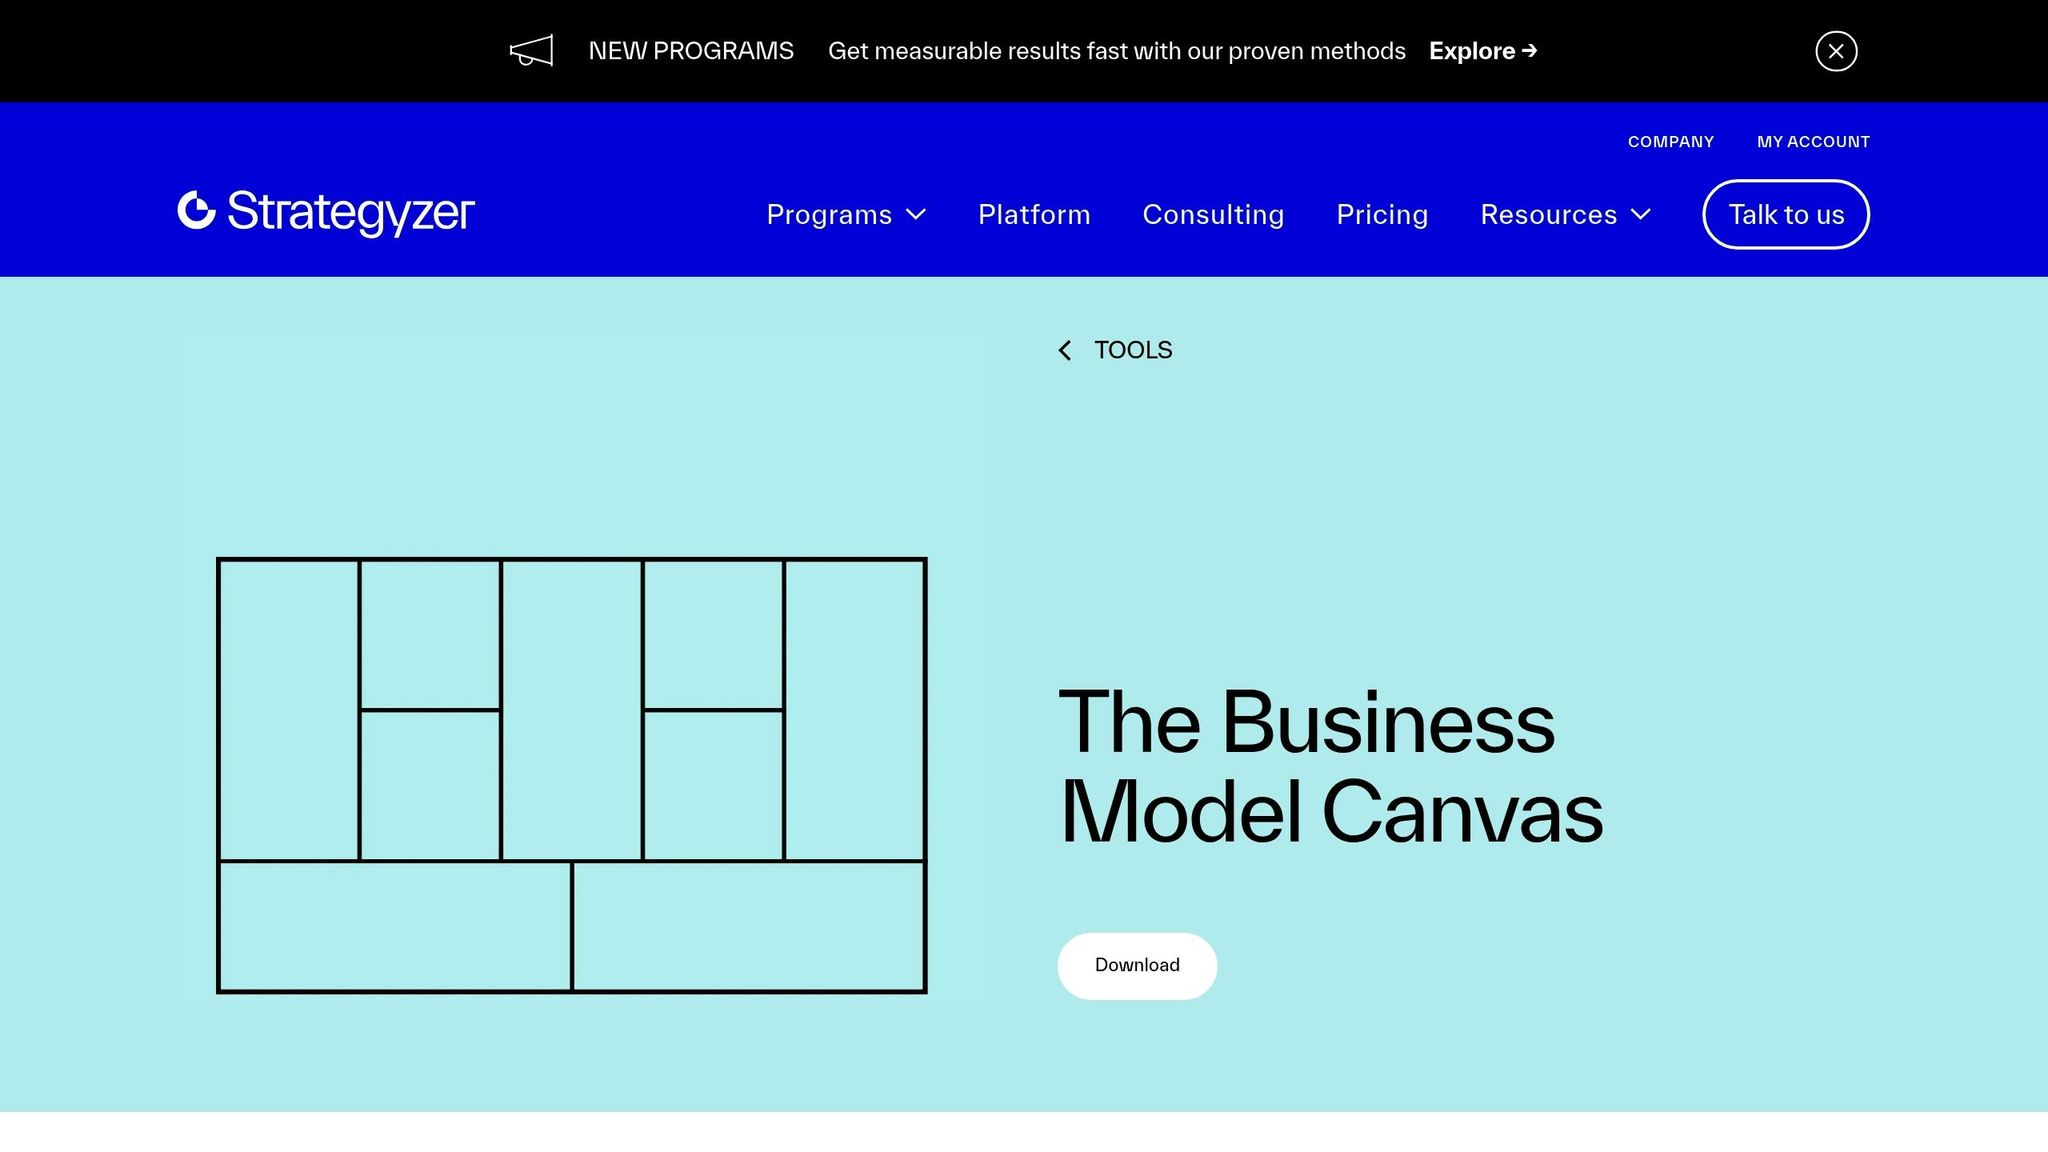This screenshot has height=1152, width=2048.
Task: Click the megaphone announcement icon
Action: pyautogui.click(x=531, y=51)
